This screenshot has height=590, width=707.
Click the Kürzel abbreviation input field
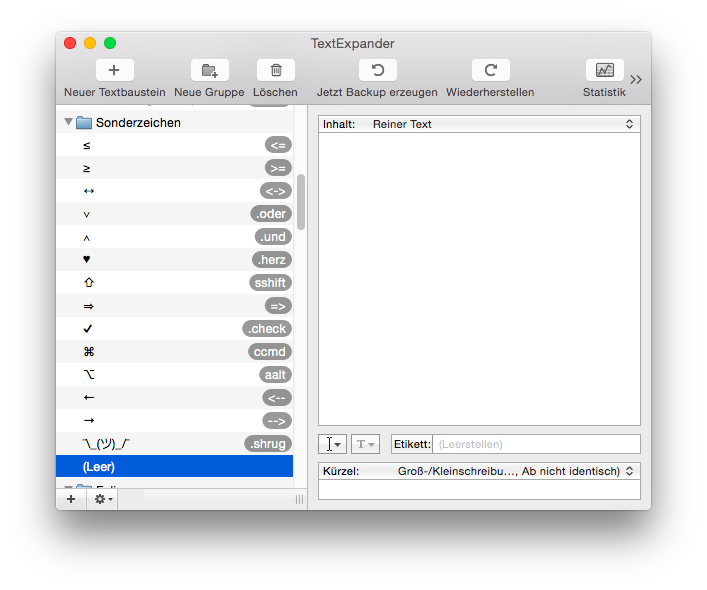tap(479, 489)
